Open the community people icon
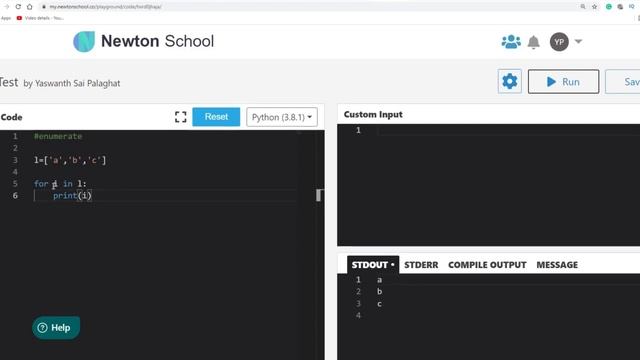Viewport: 640px width, 360px height. click(511, 42)
